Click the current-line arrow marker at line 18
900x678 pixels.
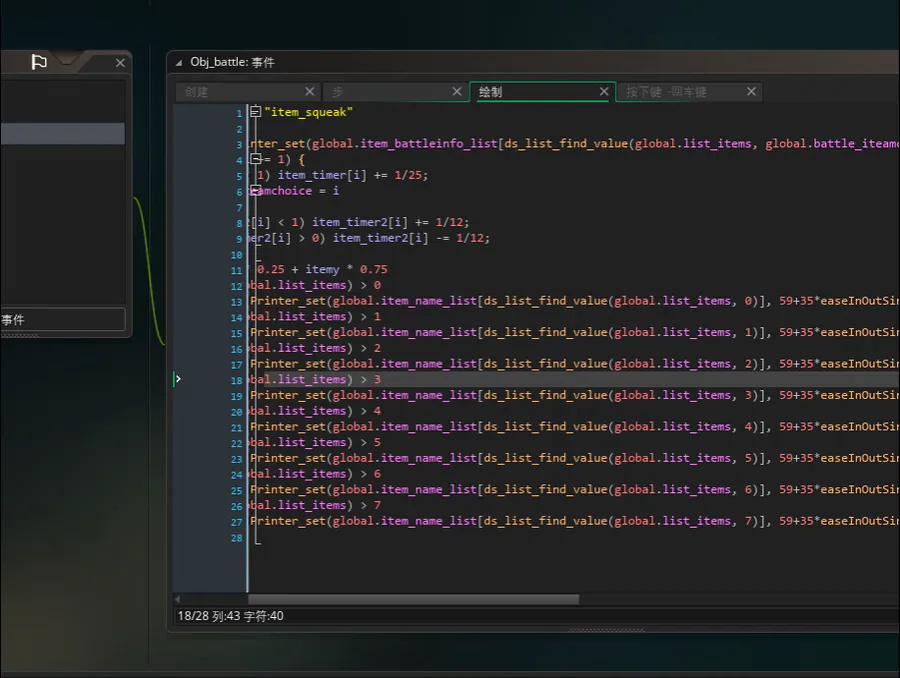pos(178,379)
